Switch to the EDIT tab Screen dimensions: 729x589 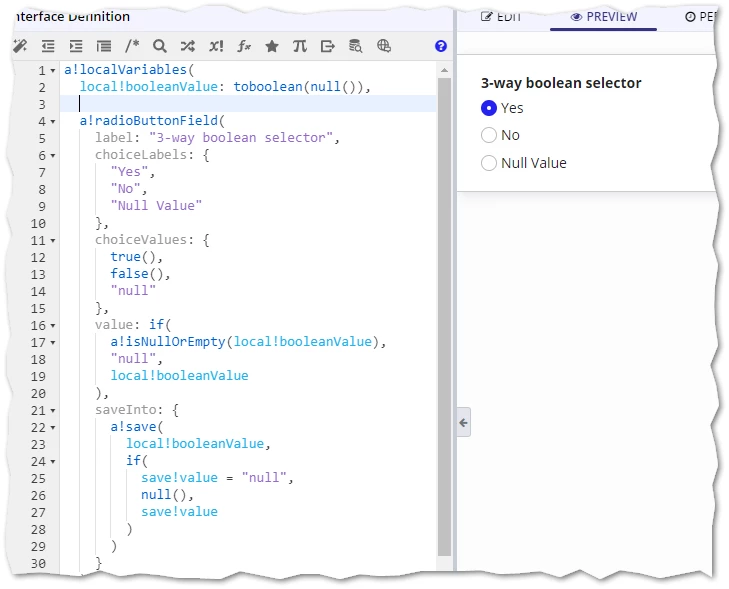tap(501, 17)
